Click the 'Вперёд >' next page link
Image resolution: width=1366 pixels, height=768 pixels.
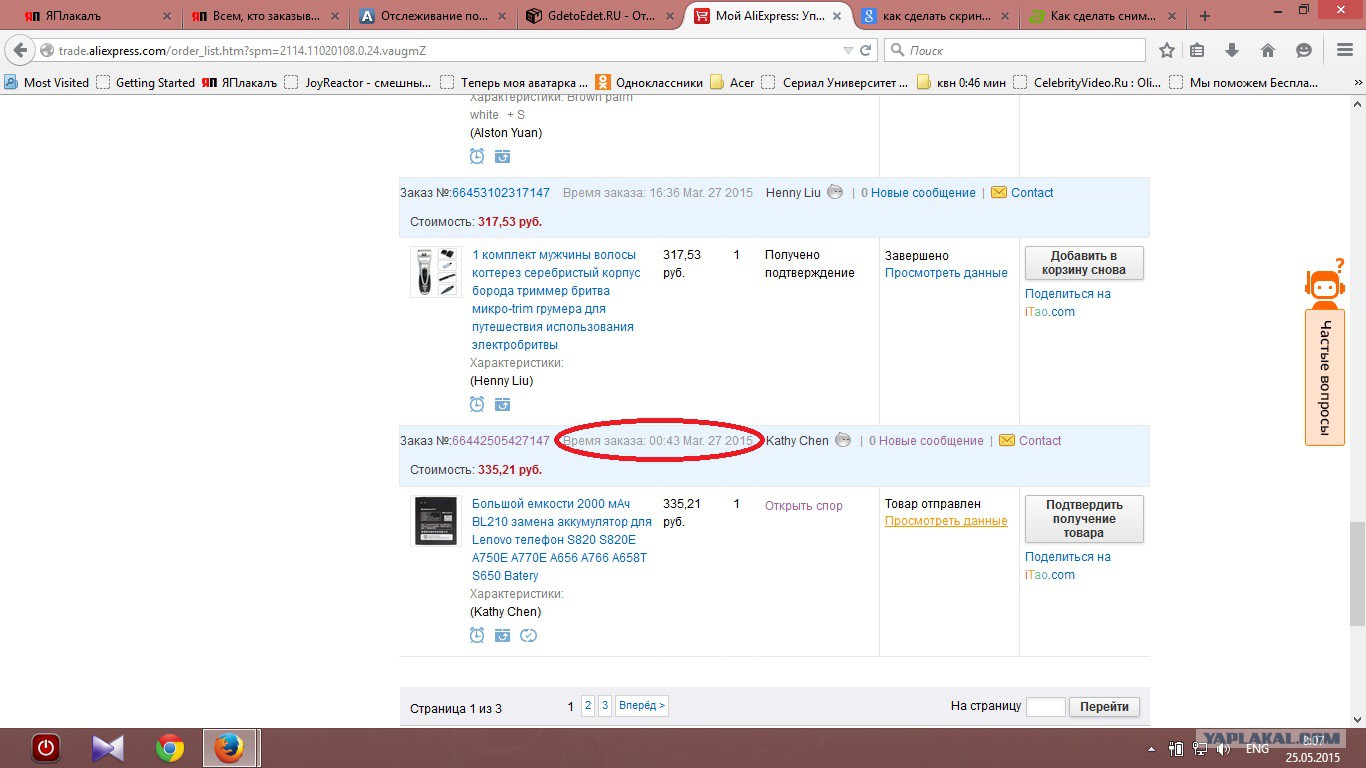(x=642, y=706)
